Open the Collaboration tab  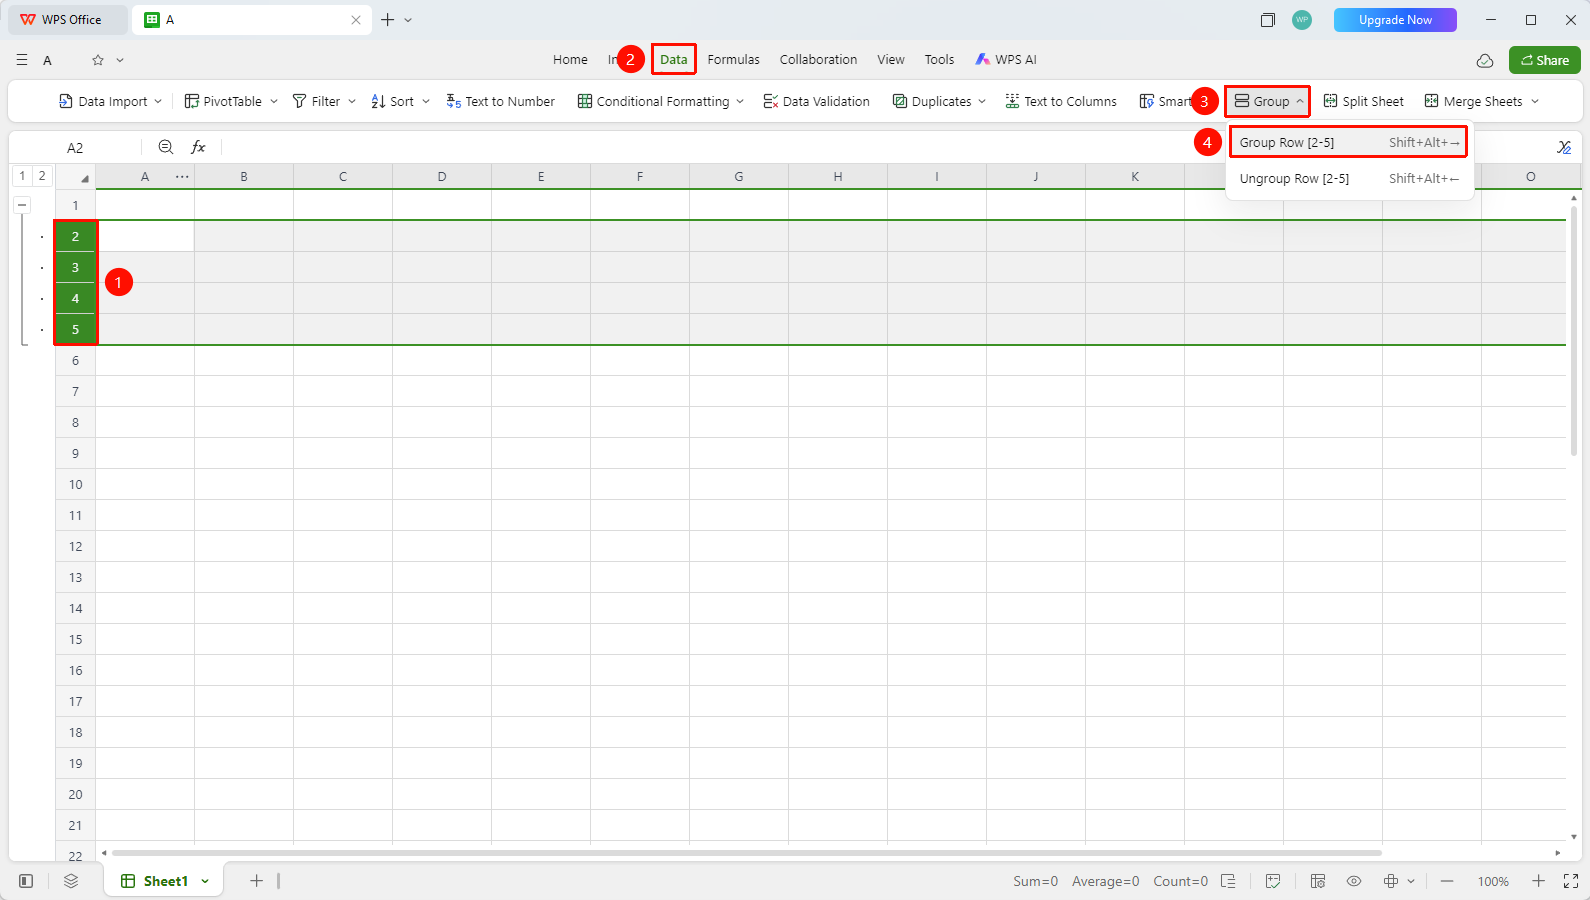pyautogui.click(x=818, y=60)
